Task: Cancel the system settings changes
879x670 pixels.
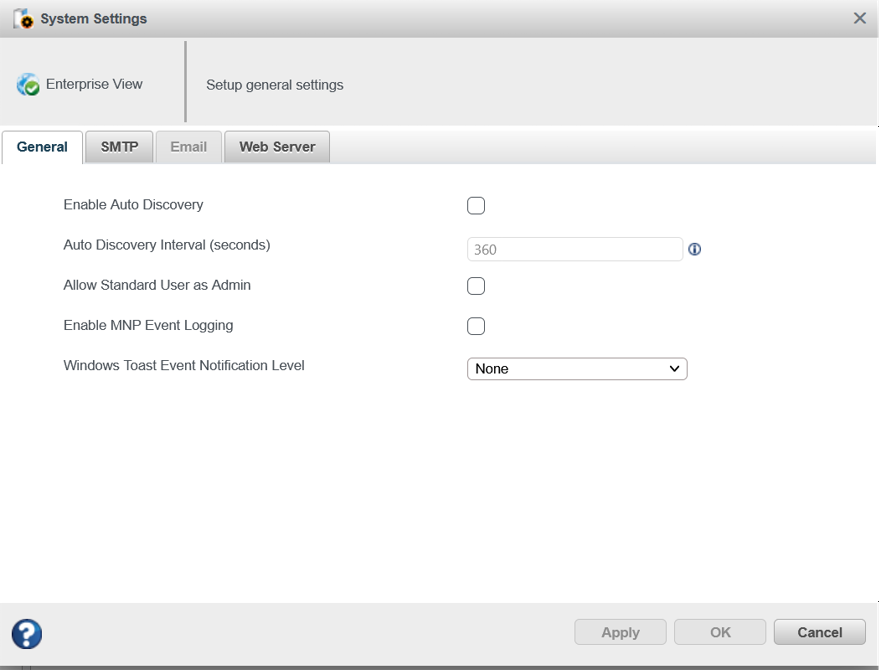Action: tap(820, 632)
